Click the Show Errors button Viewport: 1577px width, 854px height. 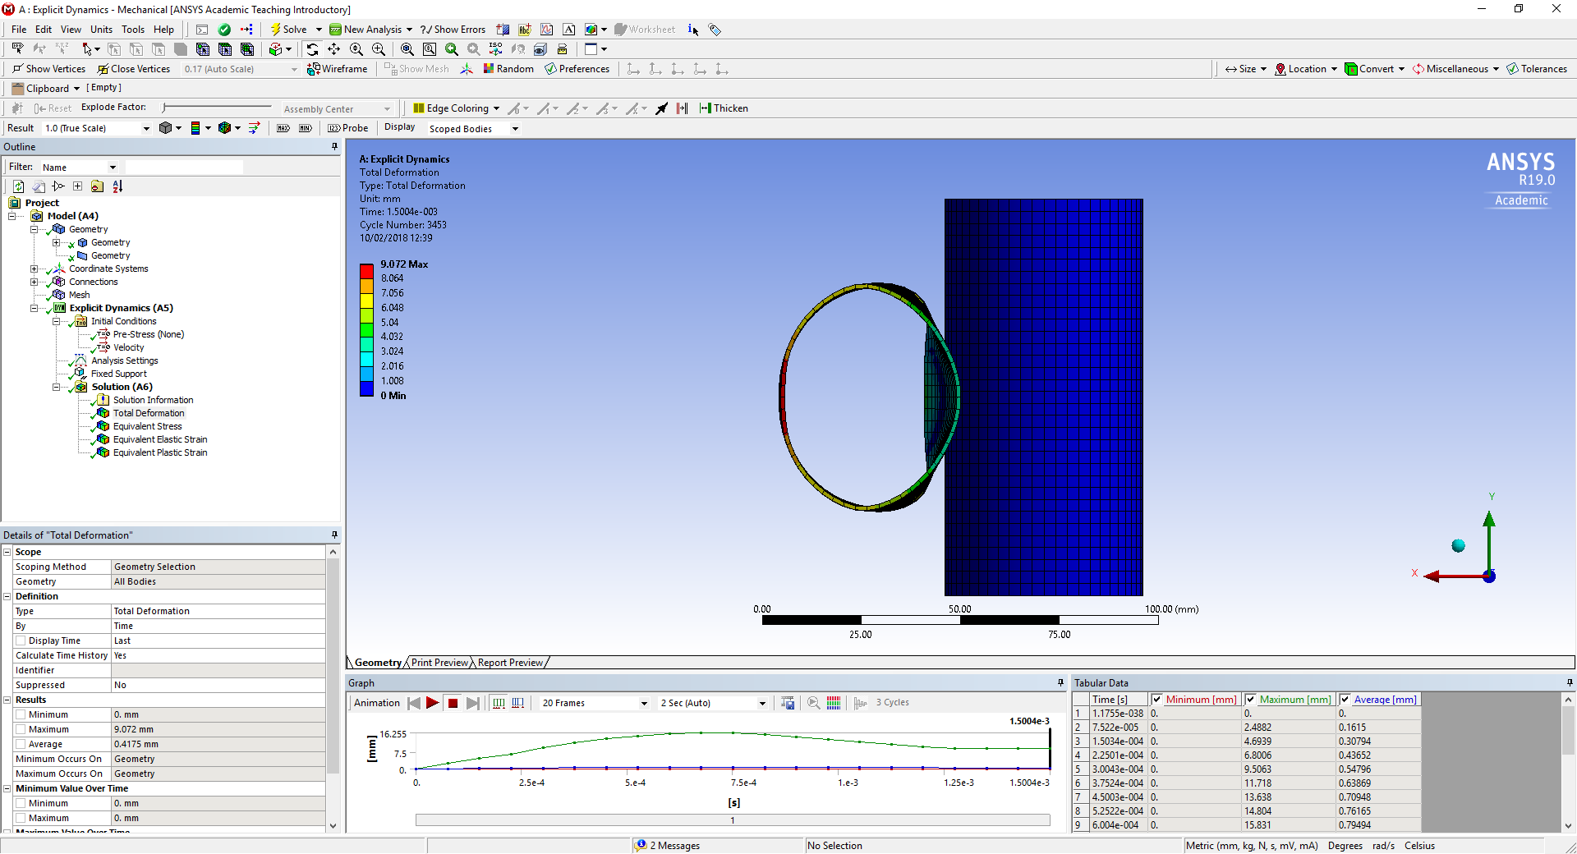[453, 30]
